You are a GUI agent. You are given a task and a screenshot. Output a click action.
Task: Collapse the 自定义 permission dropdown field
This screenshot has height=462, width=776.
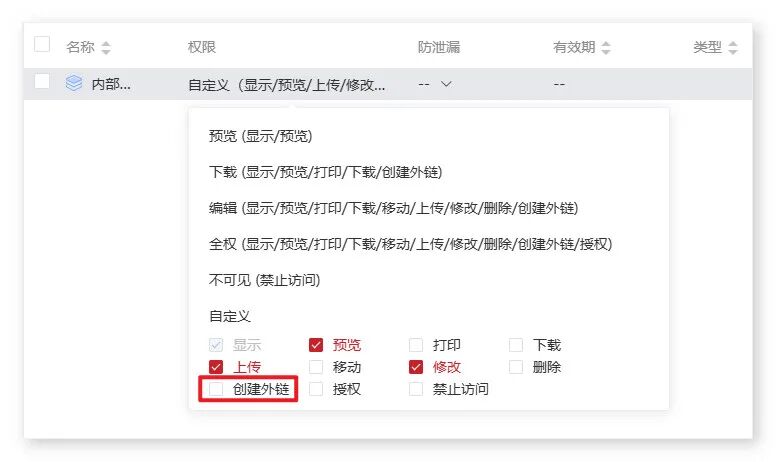point(286,85)
